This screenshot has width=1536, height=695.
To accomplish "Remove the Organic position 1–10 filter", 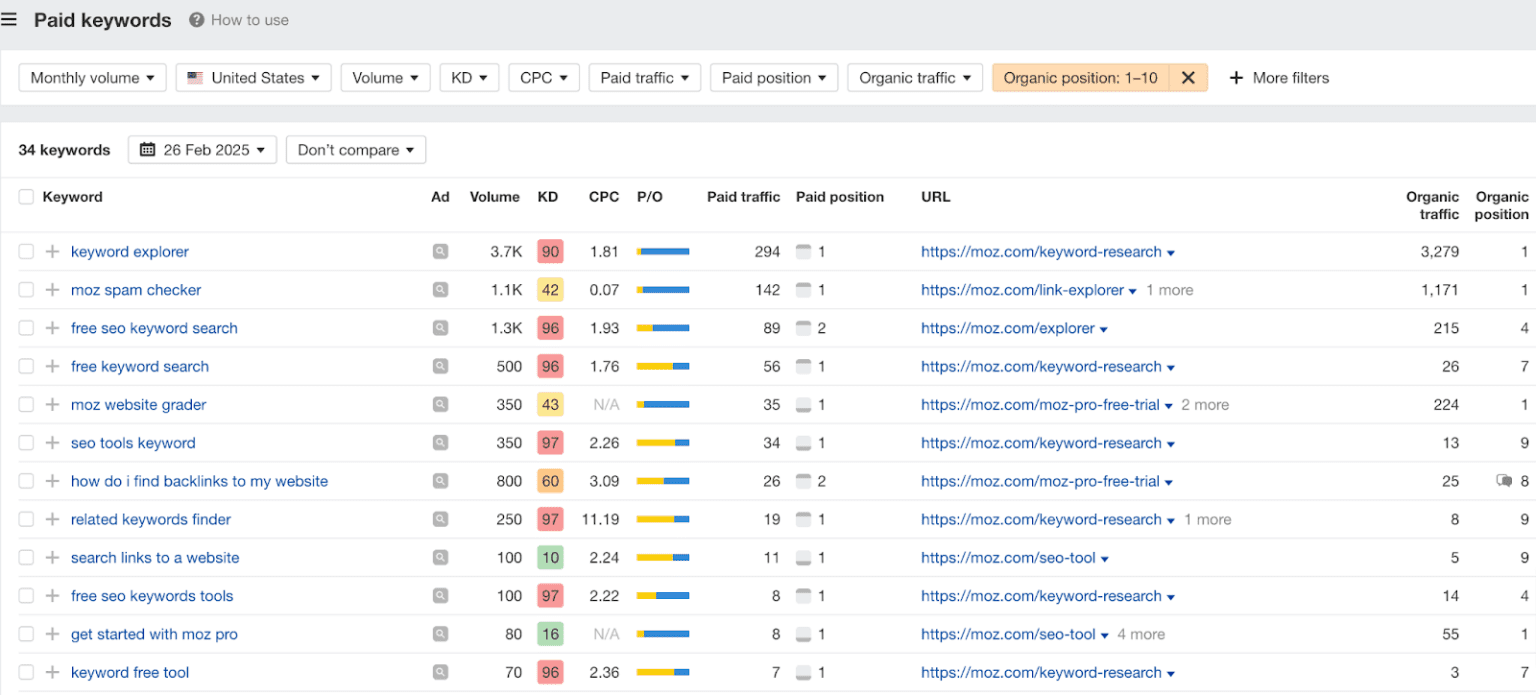I will click(x=1188, y=78).
